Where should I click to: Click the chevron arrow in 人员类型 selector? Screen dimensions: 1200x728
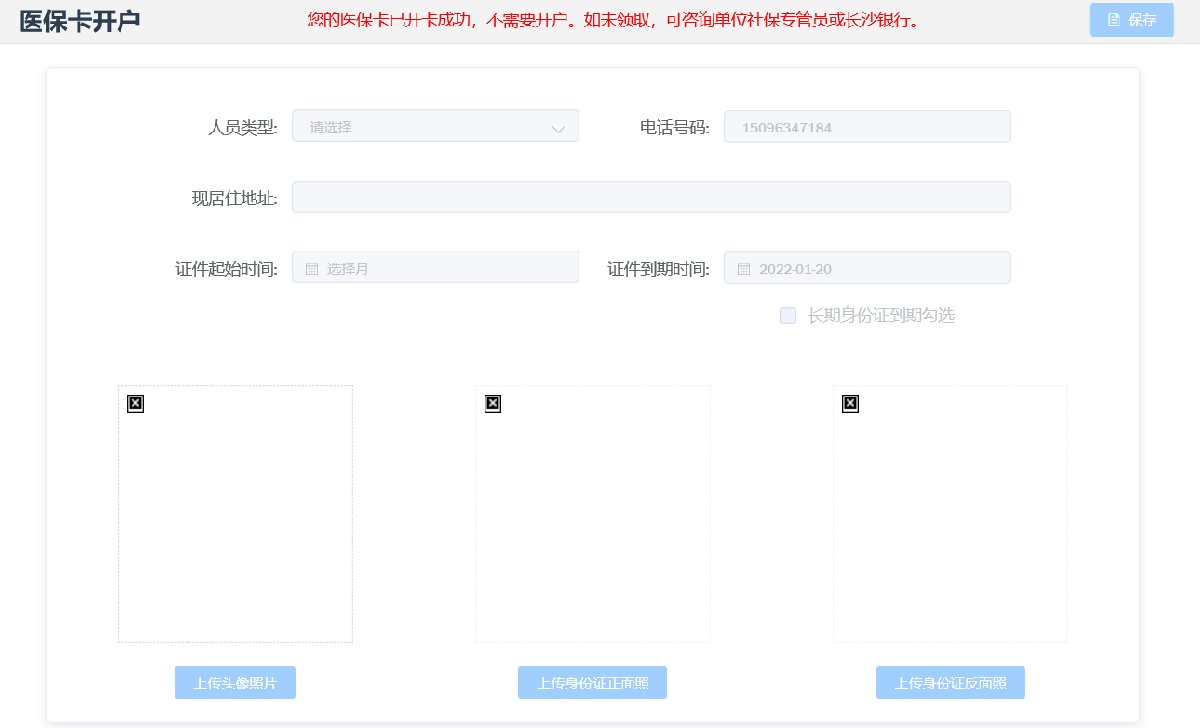[558, 128]
